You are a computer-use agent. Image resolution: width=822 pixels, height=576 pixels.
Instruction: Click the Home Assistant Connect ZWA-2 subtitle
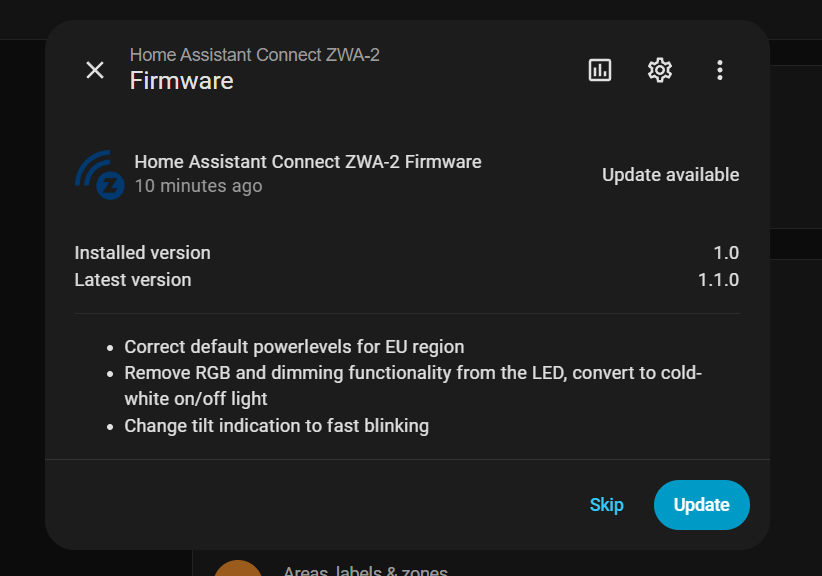(256, 54)
